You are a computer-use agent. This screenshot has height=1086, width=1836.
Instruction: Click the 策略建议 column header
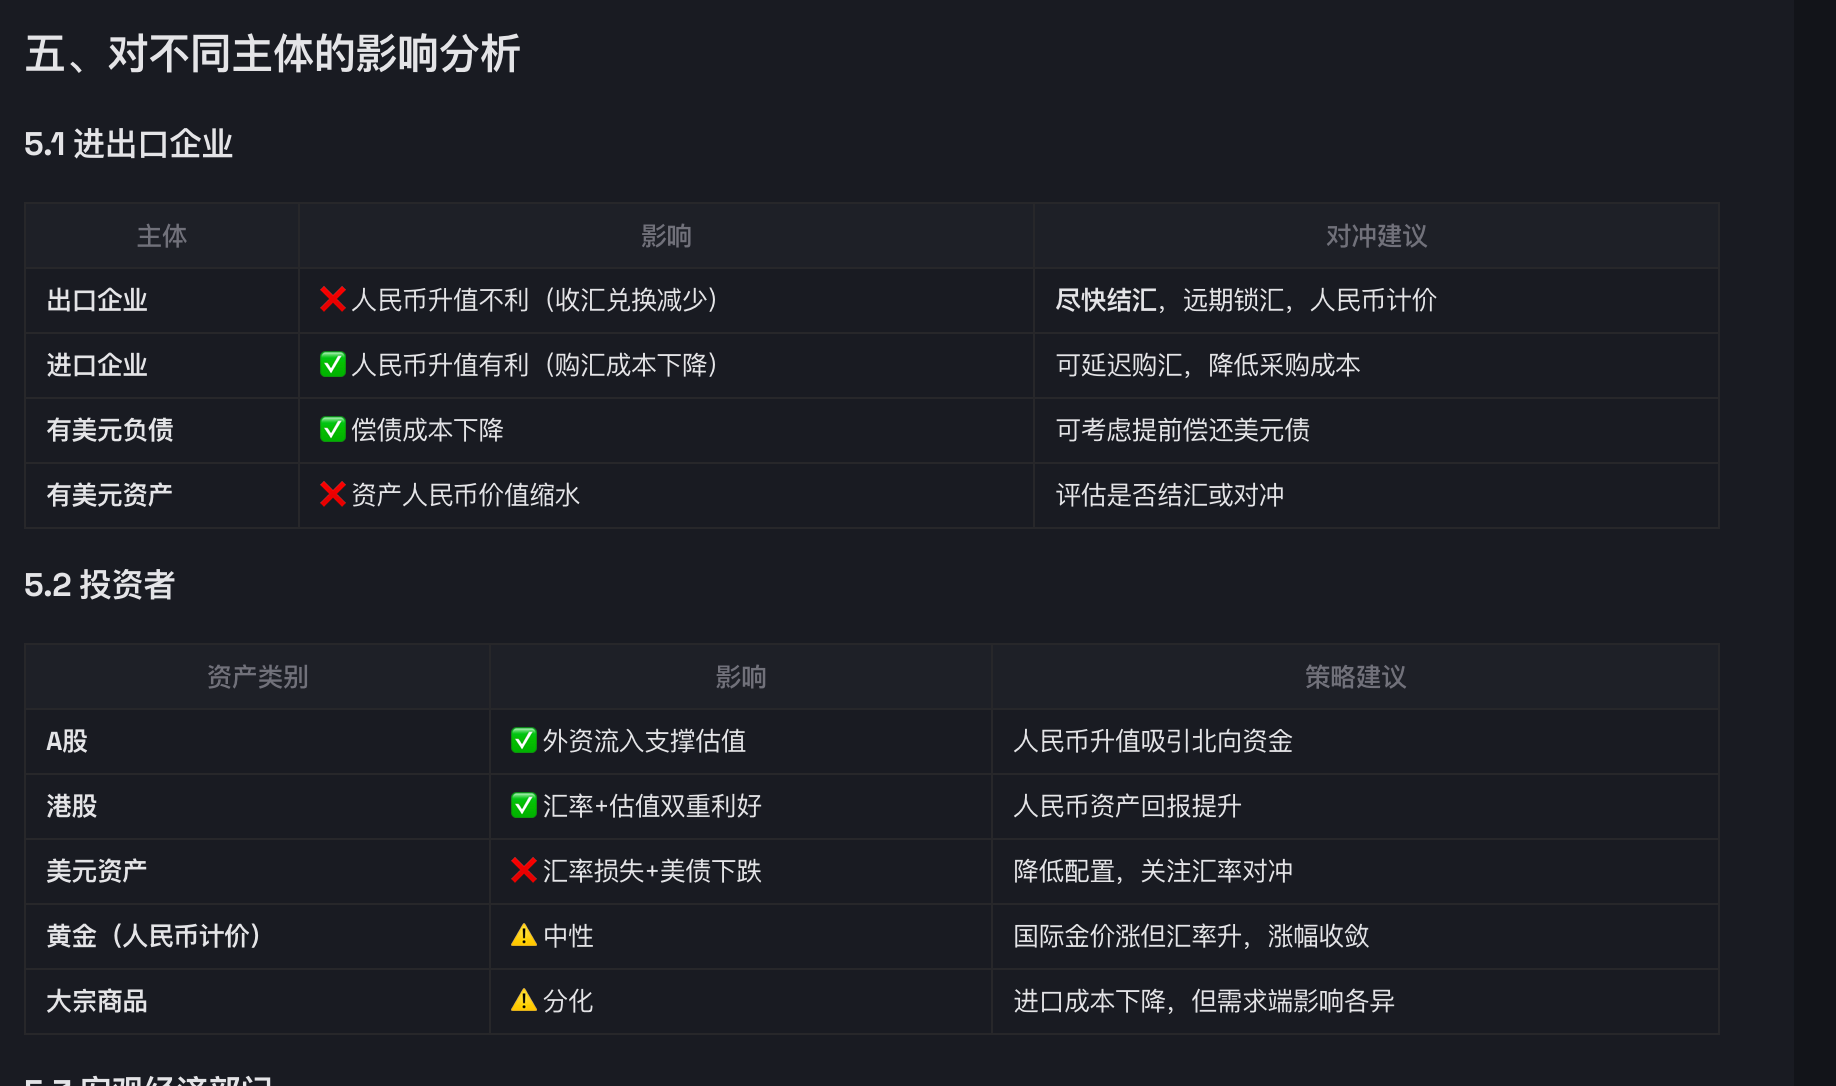click(1355, 677)
